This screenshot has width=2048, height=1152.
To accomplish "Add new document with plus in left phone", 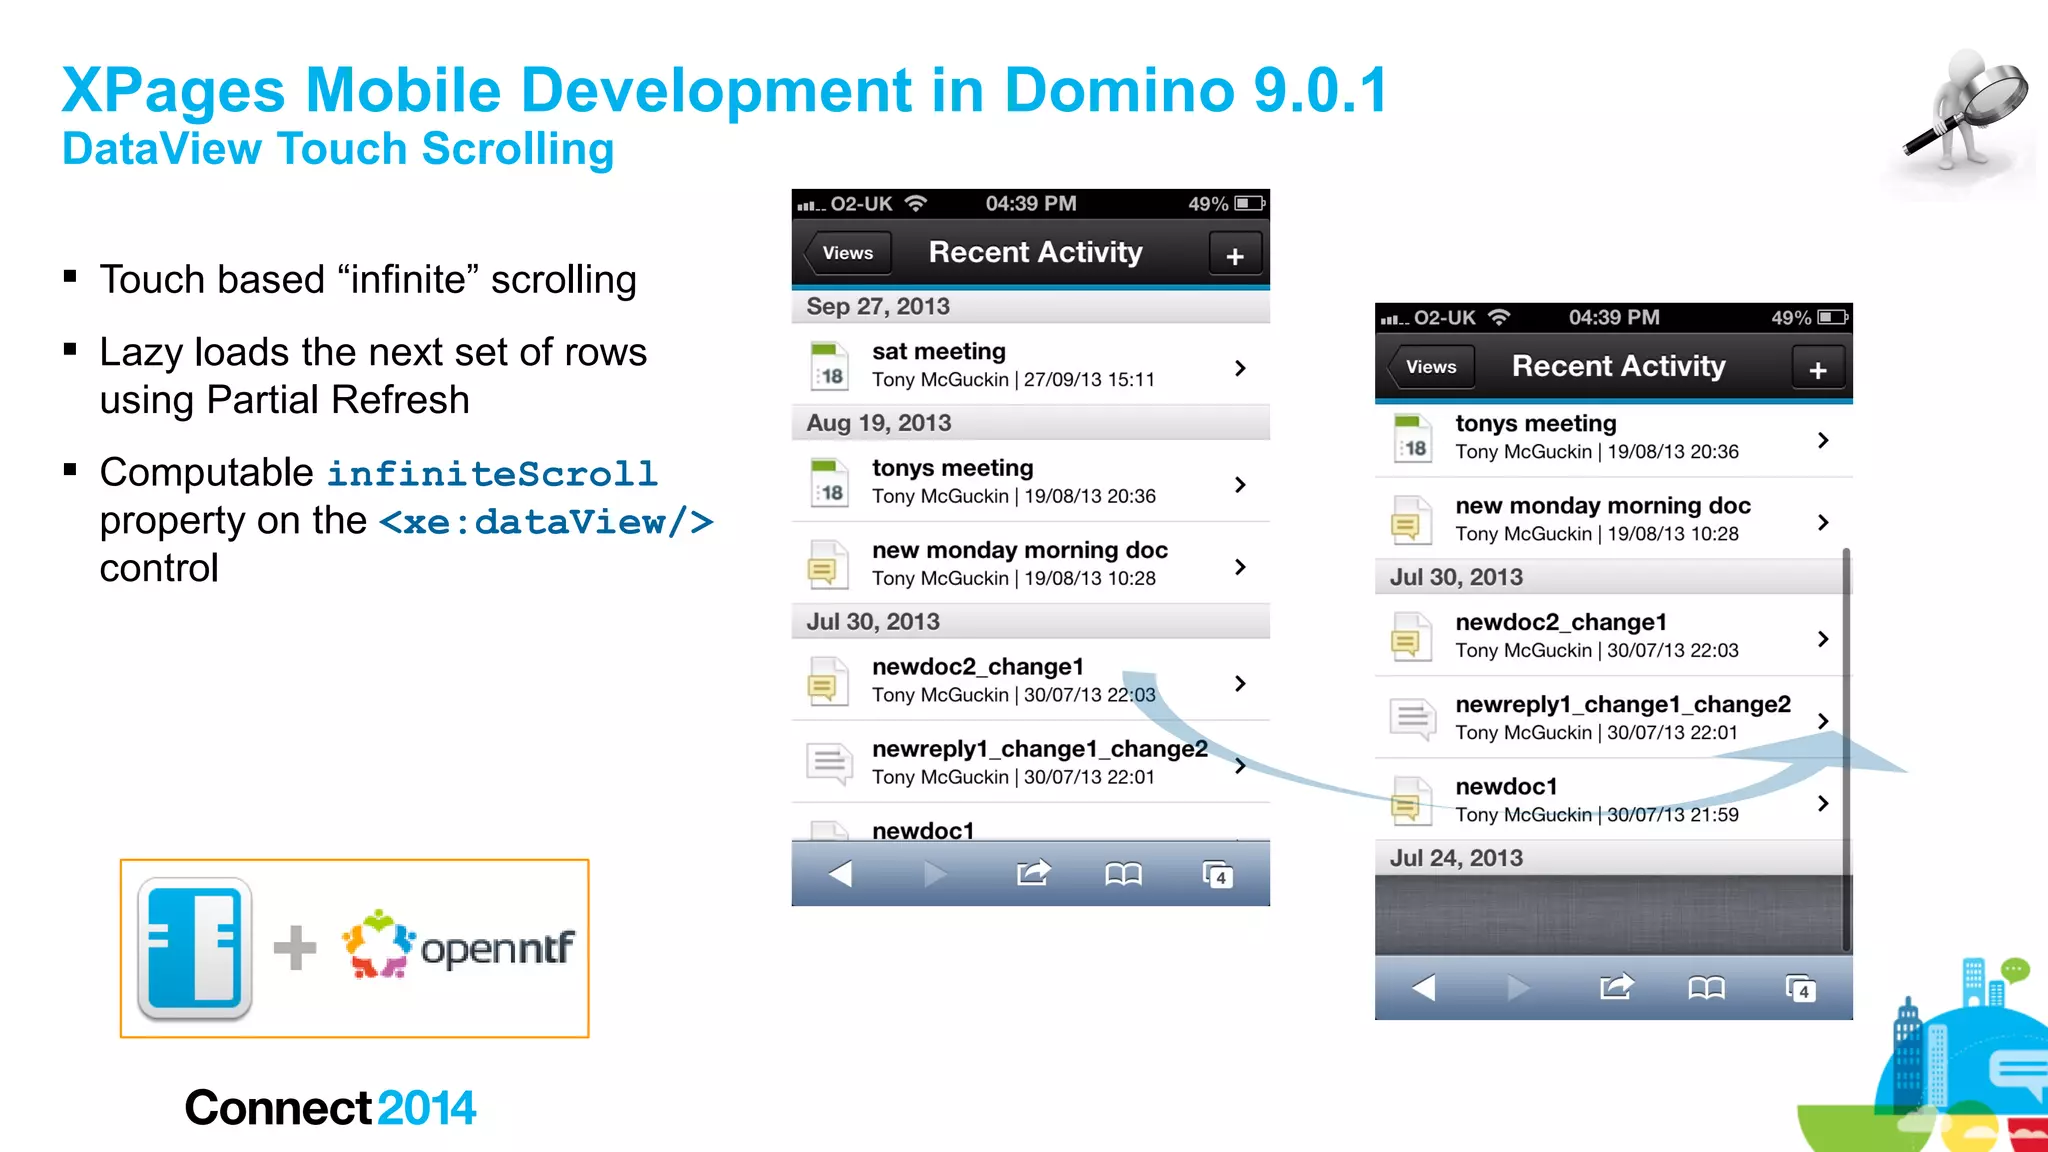I will (1235, 256).
